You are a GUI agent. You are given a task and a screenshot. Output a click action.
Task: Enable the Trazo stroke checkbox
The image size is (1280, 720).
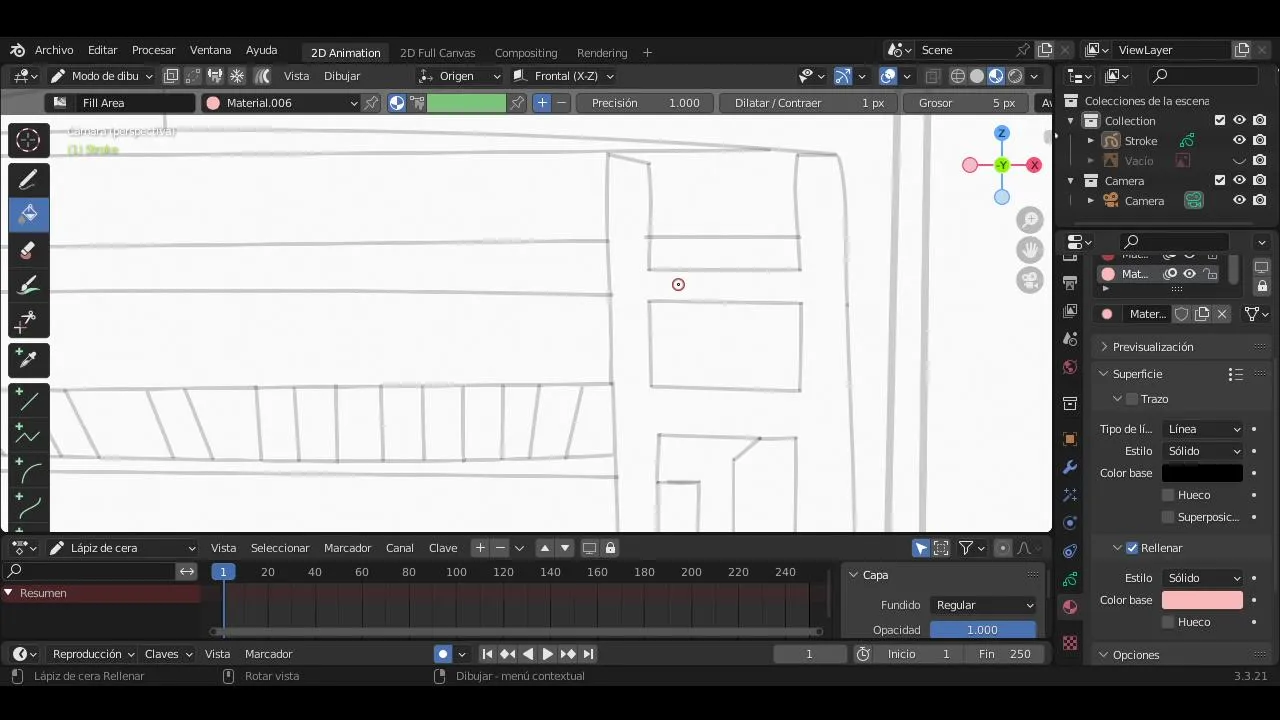1132,399
